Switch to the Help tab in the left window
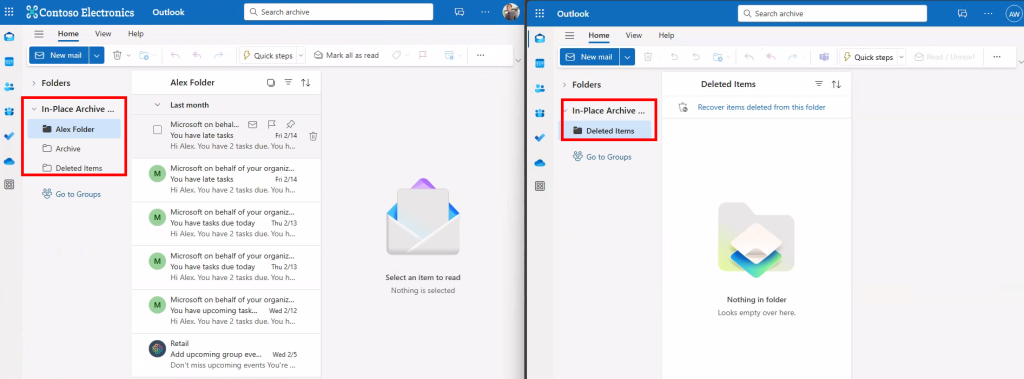This screenshot has width=1024, height=379. click(x=136, y=34)
